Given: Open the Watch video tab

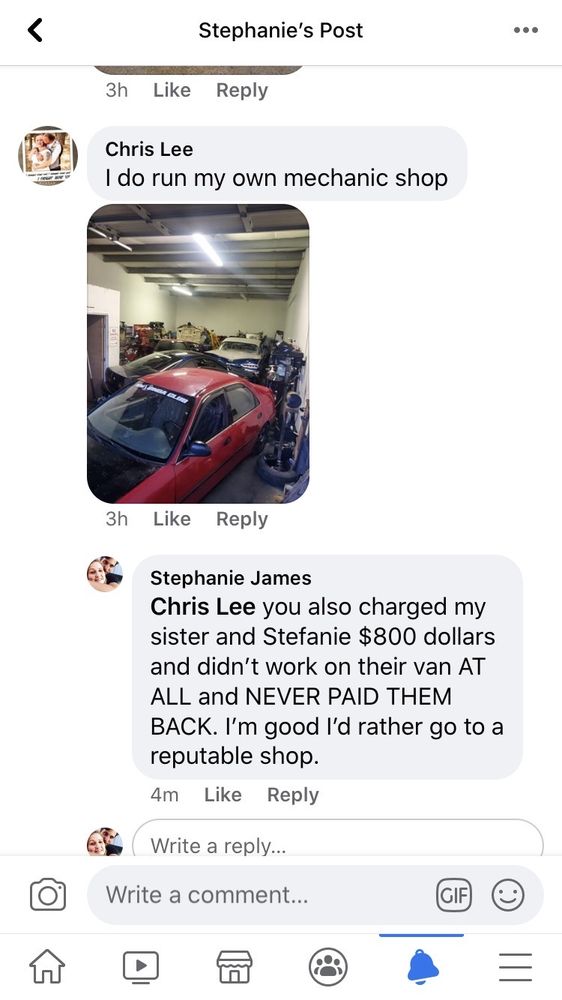Looking at the screenshot, I should [x=141, y=967].
